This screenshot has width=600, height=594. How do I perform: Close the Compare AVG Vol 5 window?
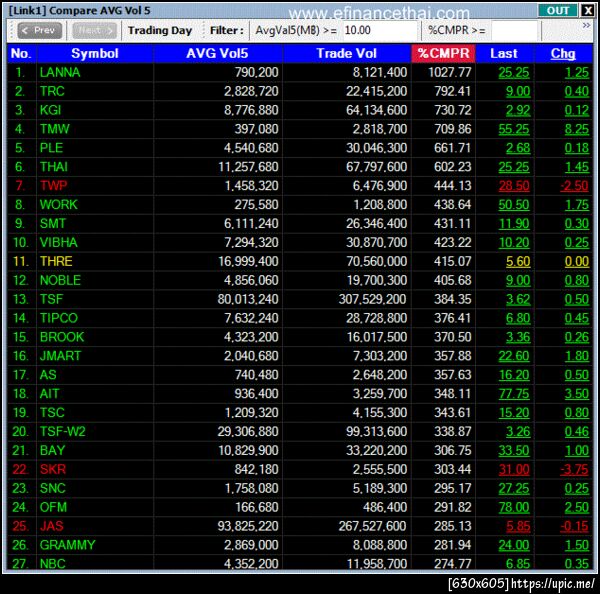pyautogui.click(x=587, y=10)
